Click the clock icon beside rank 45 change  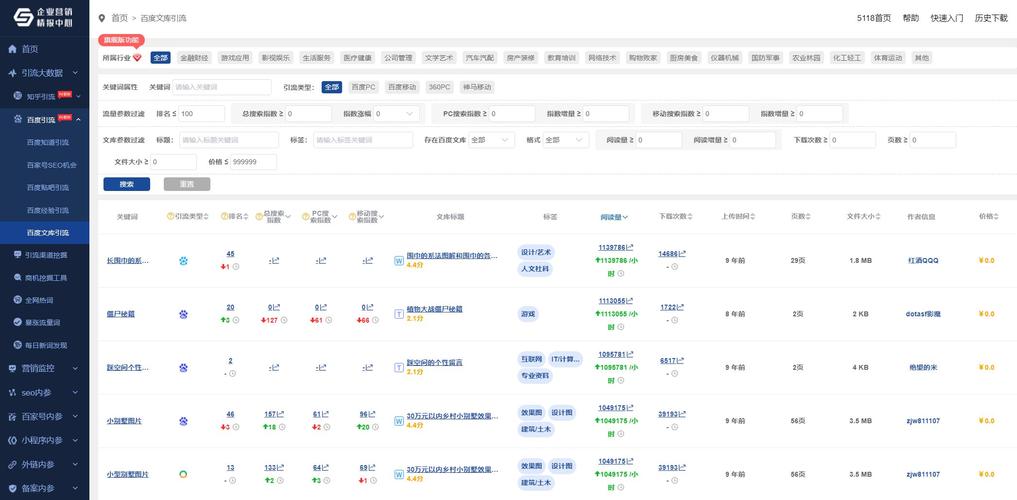[x=236, y=267]
